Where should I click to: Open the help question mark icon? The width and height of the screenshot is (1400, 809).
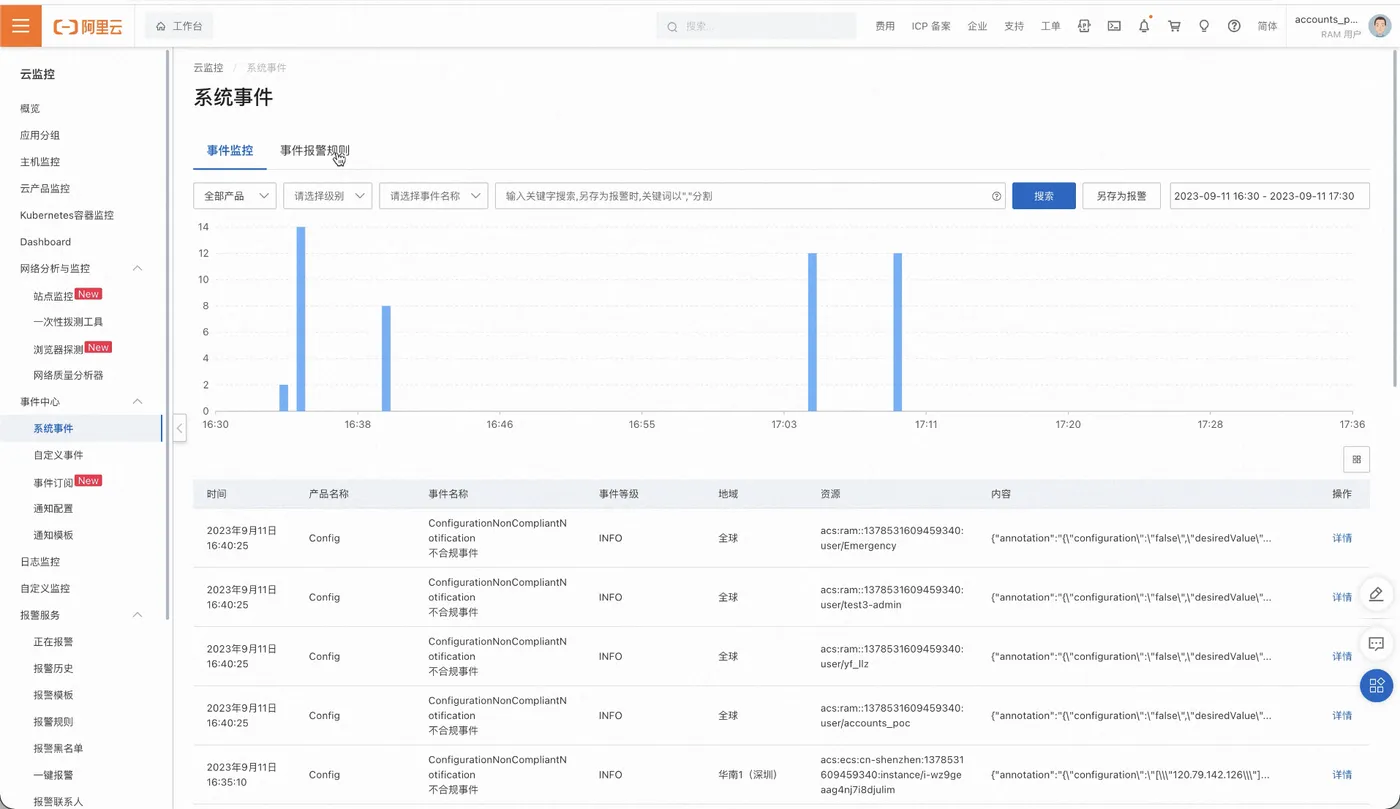(x=1234, y=26)
